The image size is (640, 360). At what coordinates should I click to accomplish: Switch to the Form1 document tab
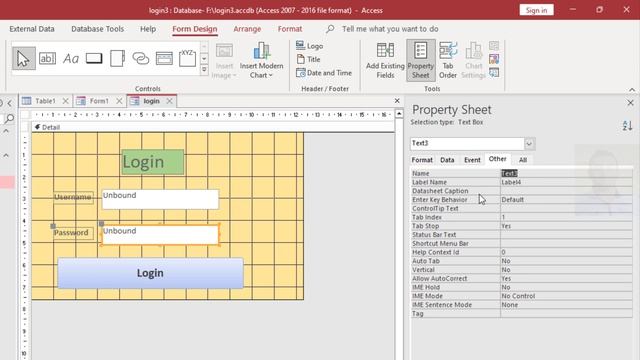(99, 101)
